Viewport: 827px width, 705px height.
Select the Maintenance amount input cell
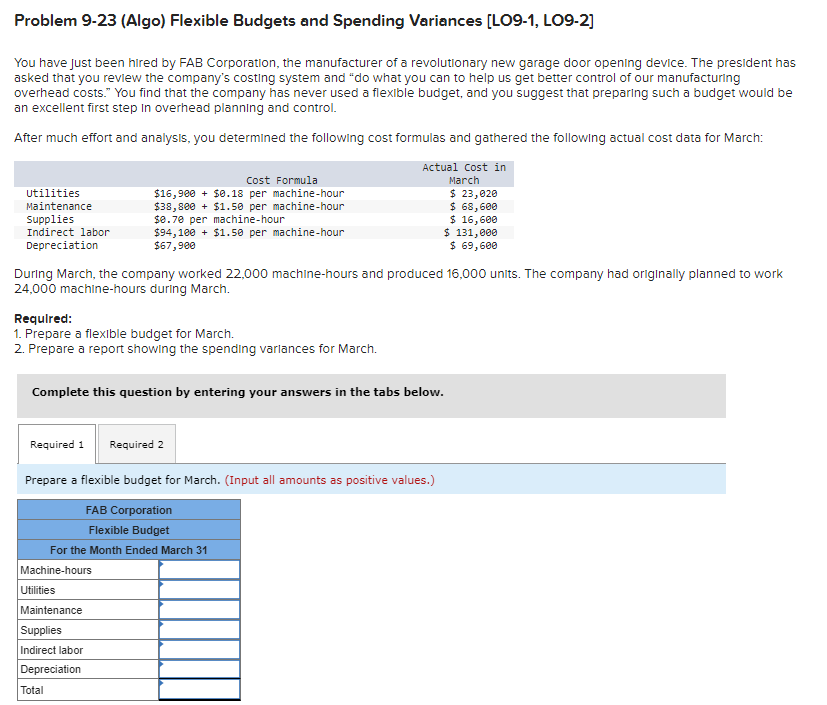click(199, 610)
